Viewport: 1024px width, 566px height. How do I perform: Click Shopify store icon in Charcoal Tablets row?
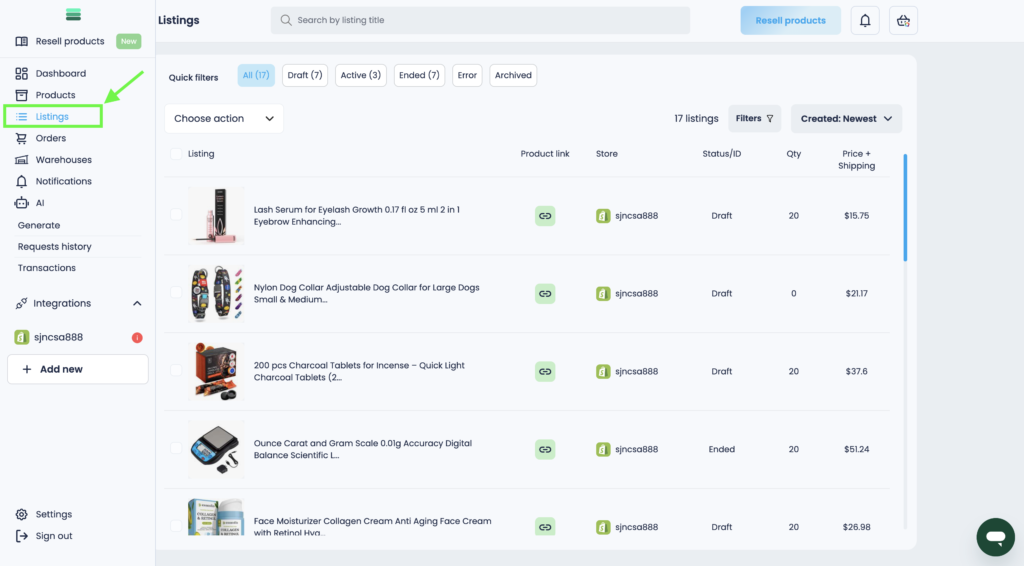click(x=603, y=372)
